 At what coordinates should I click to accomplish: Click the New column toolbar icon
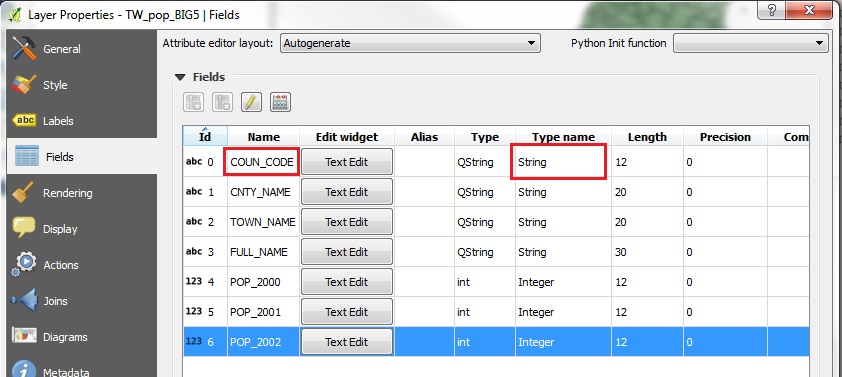click(193, 102)
